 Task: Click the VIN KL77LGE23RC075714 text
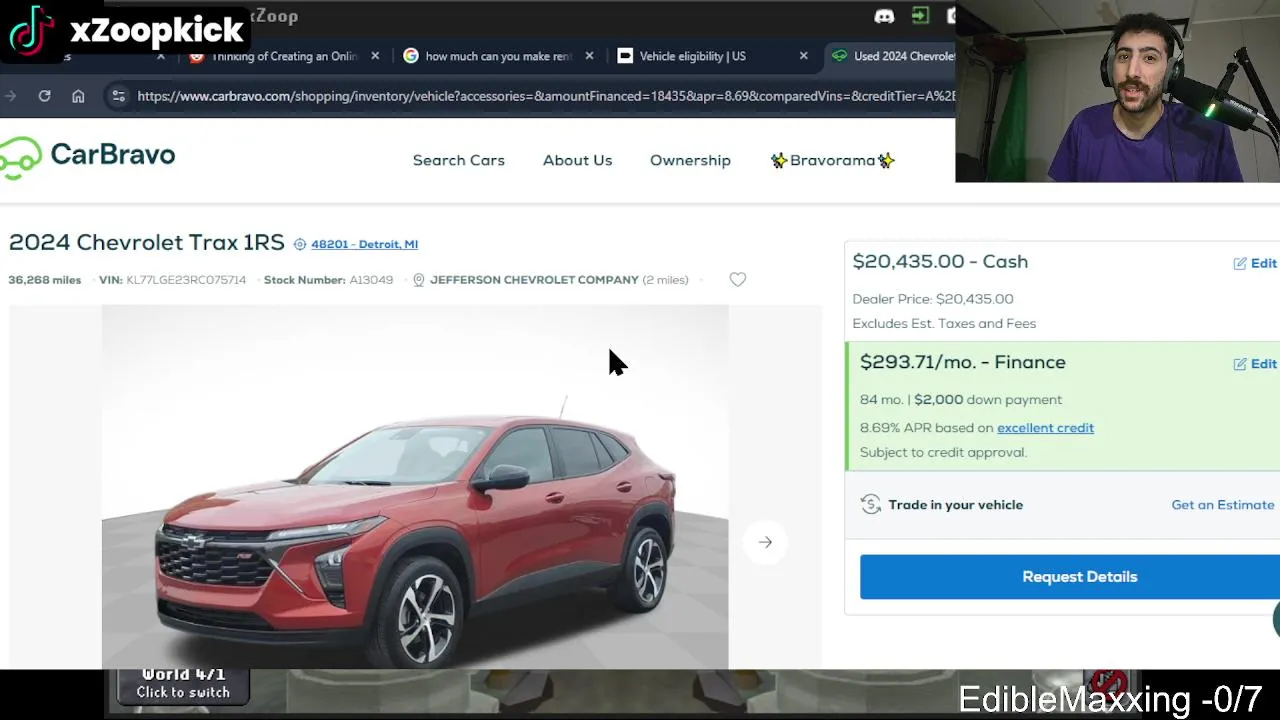(172, 280)
